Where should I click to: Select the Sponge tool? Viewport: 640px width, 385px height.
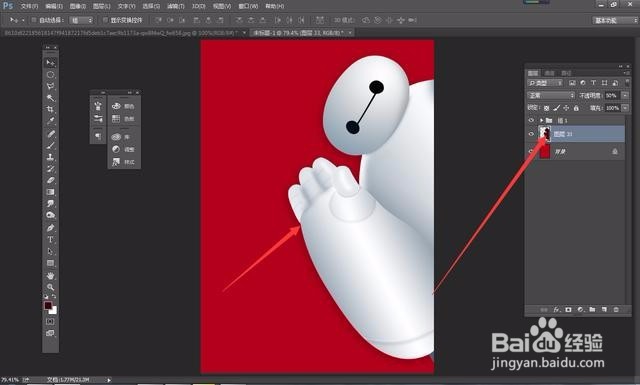(50, 215)
